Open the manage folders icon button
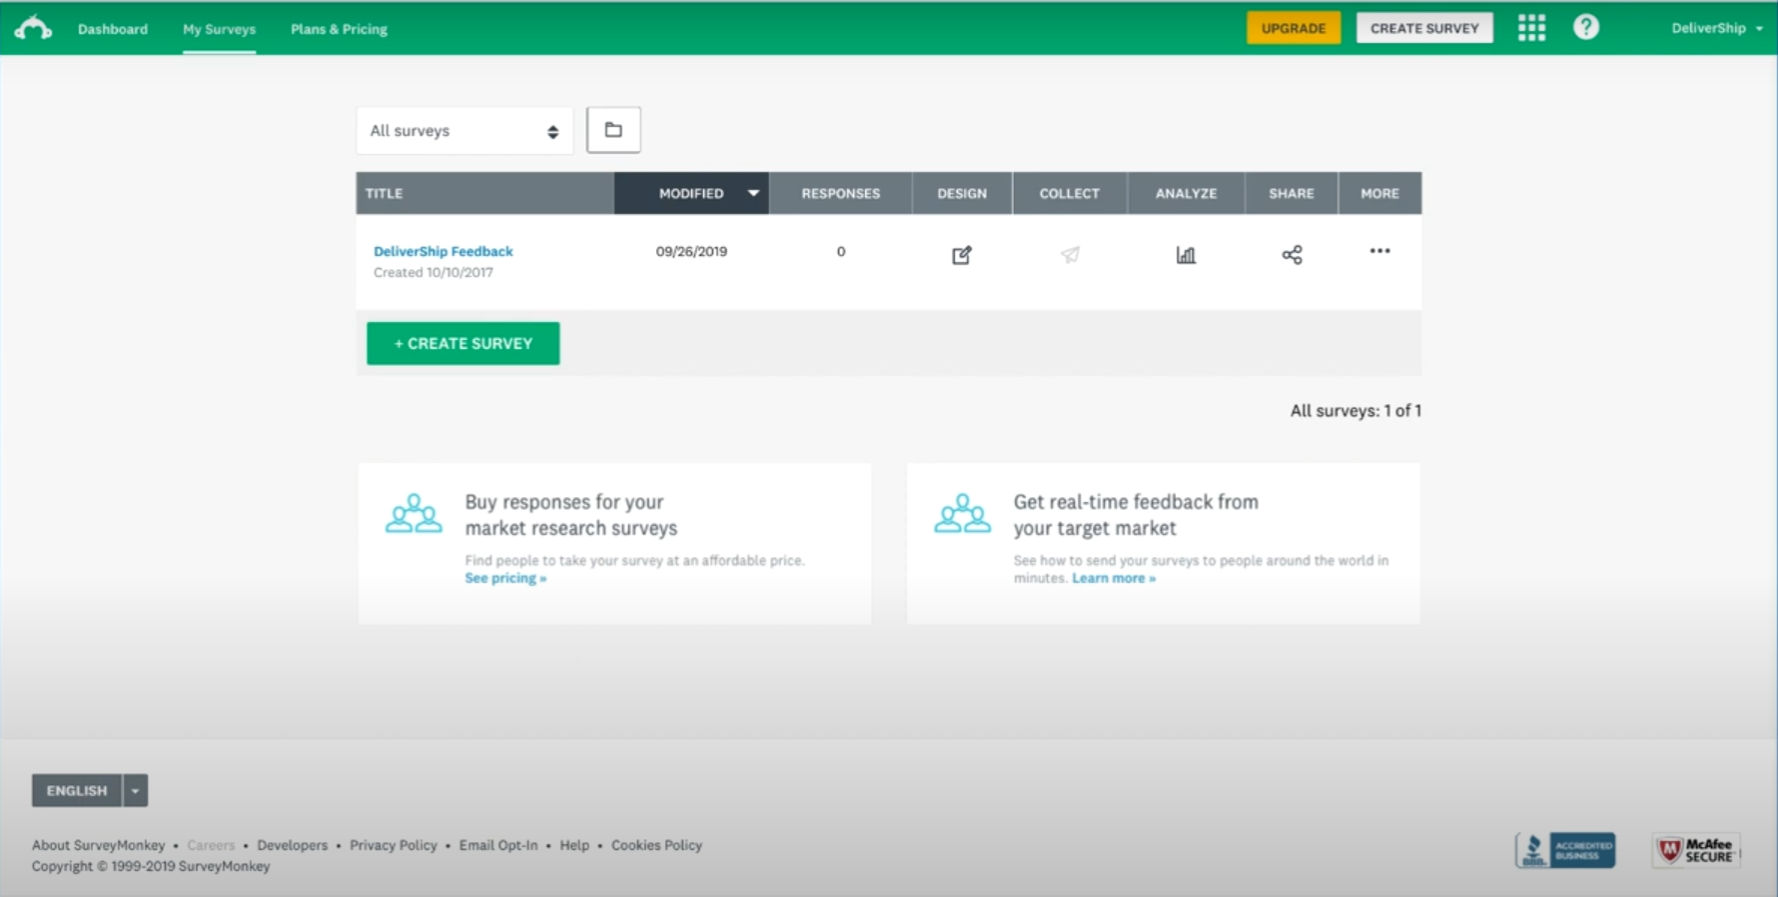The image size is (1778, 897). [613, 130]
